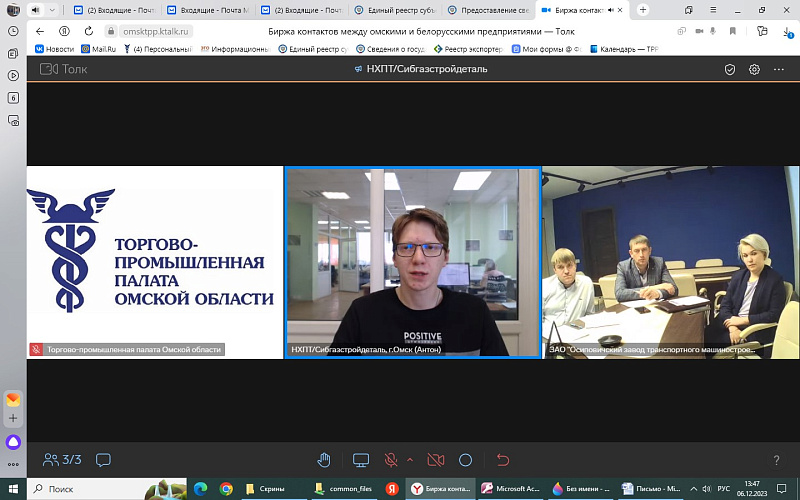The image size is (800, 500).
Task: Select the ЗАО Осиповичский завод video tile
Action: click(x=671, y=262)
